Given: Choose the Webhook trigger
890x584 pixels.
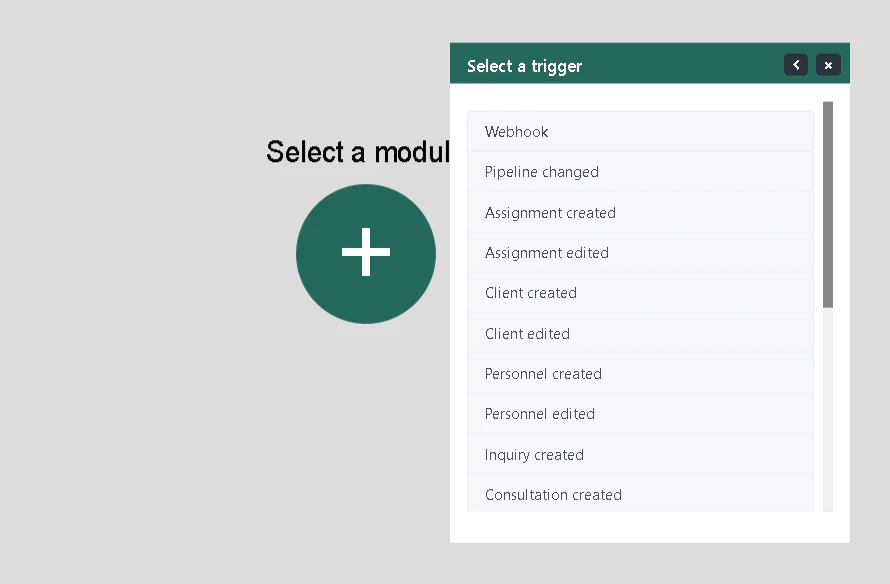Looking at the screenshot, I should coord(640,132).
